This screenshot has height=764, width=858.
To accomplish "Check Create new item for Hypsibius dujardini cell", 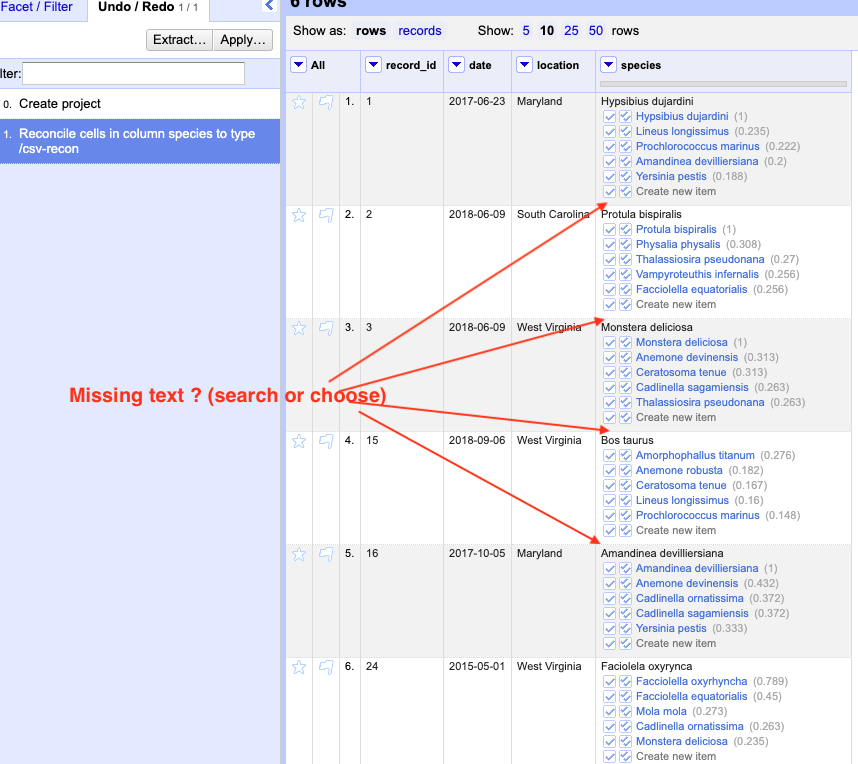I will [x=610, y=192].
